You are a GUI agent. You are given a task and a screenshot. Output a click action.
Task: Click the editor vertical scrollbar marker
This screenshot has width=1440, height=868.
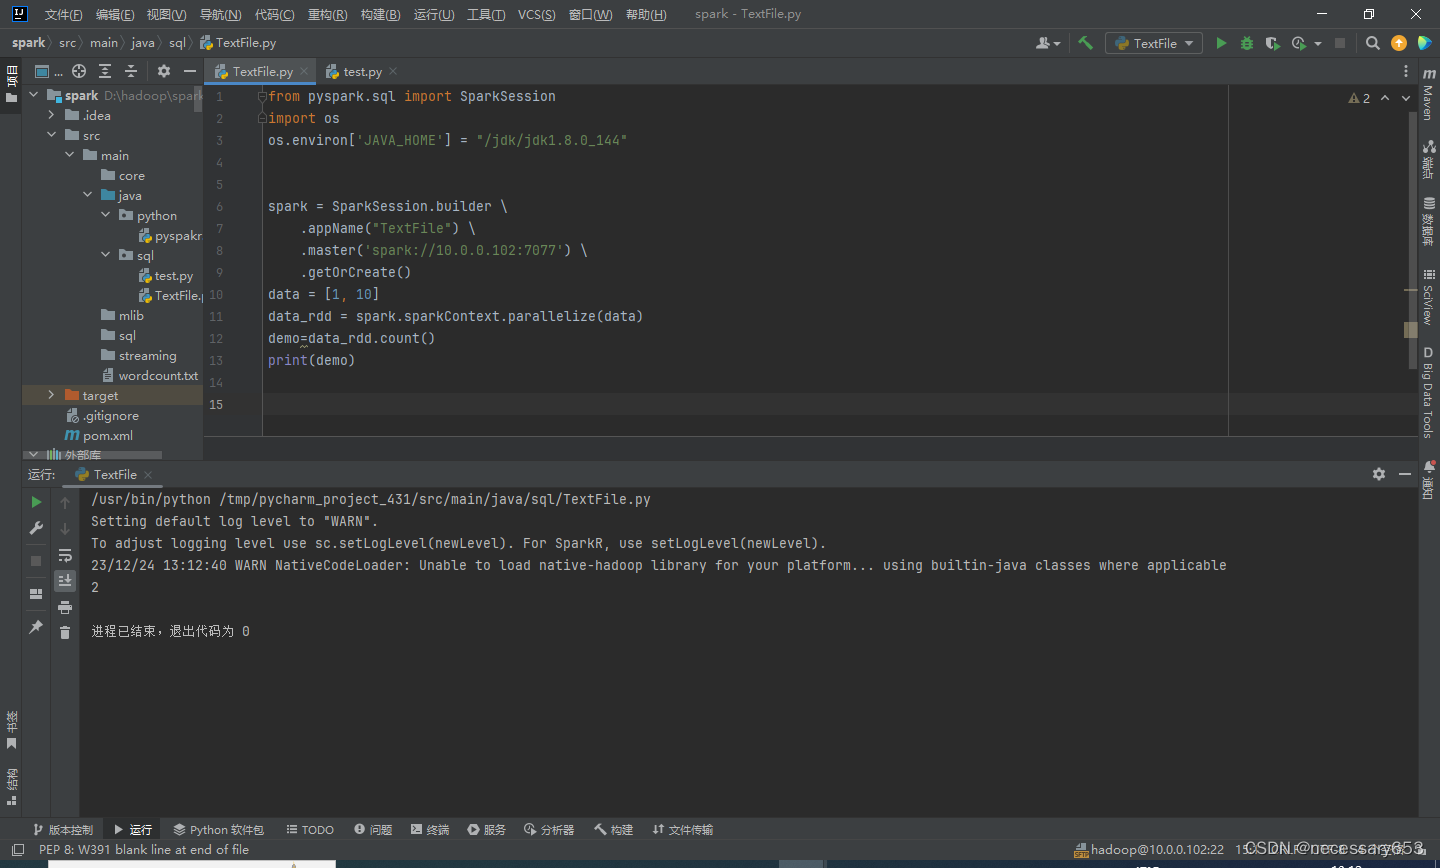click(x=1410, y=329)
